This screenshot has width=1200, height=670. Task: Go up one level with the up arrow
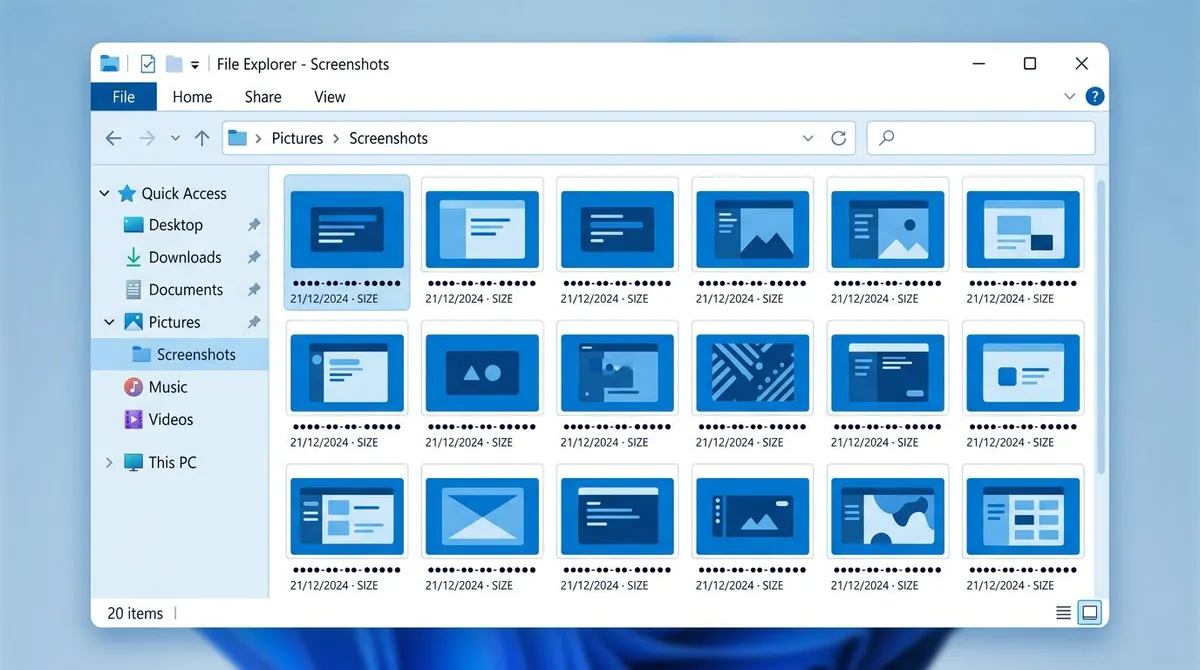[202, 138]
